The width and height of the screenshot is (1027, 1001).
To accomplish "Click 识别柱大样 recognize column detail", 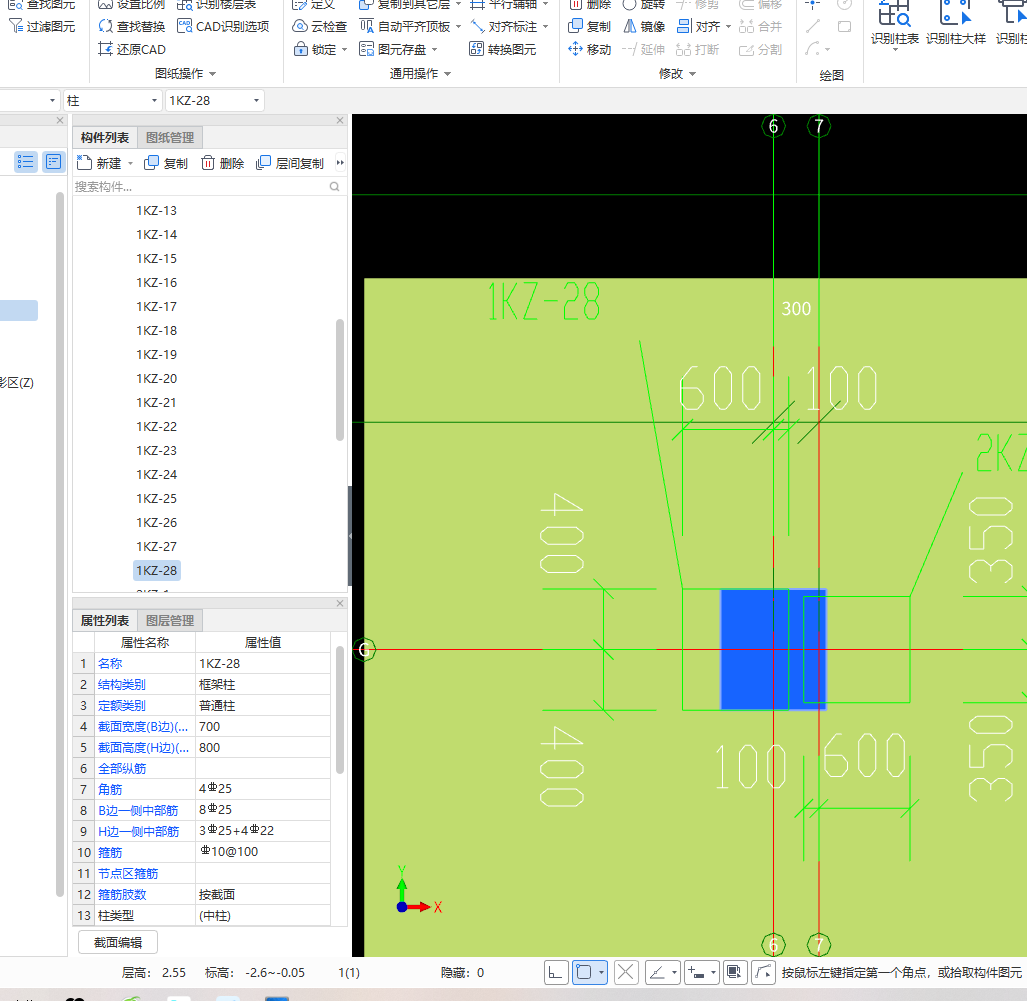I will (x=956, y=24).
